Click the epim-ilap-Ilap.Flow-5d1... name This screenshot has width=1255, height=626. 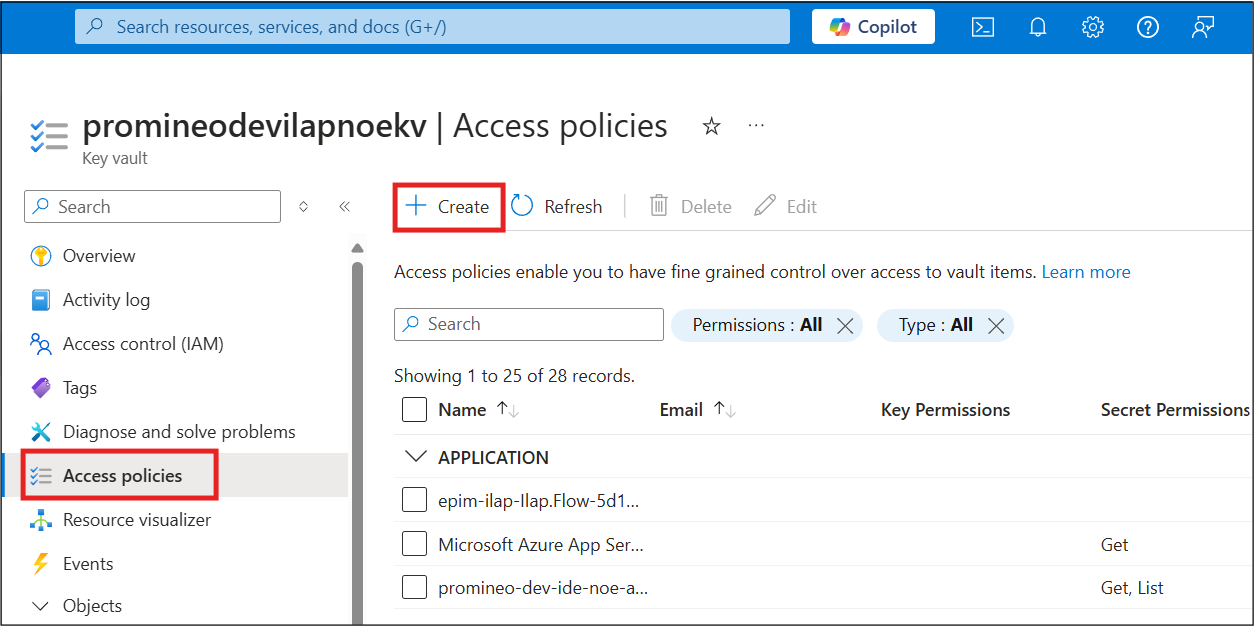pyautogui.click(x=538, y=501)
